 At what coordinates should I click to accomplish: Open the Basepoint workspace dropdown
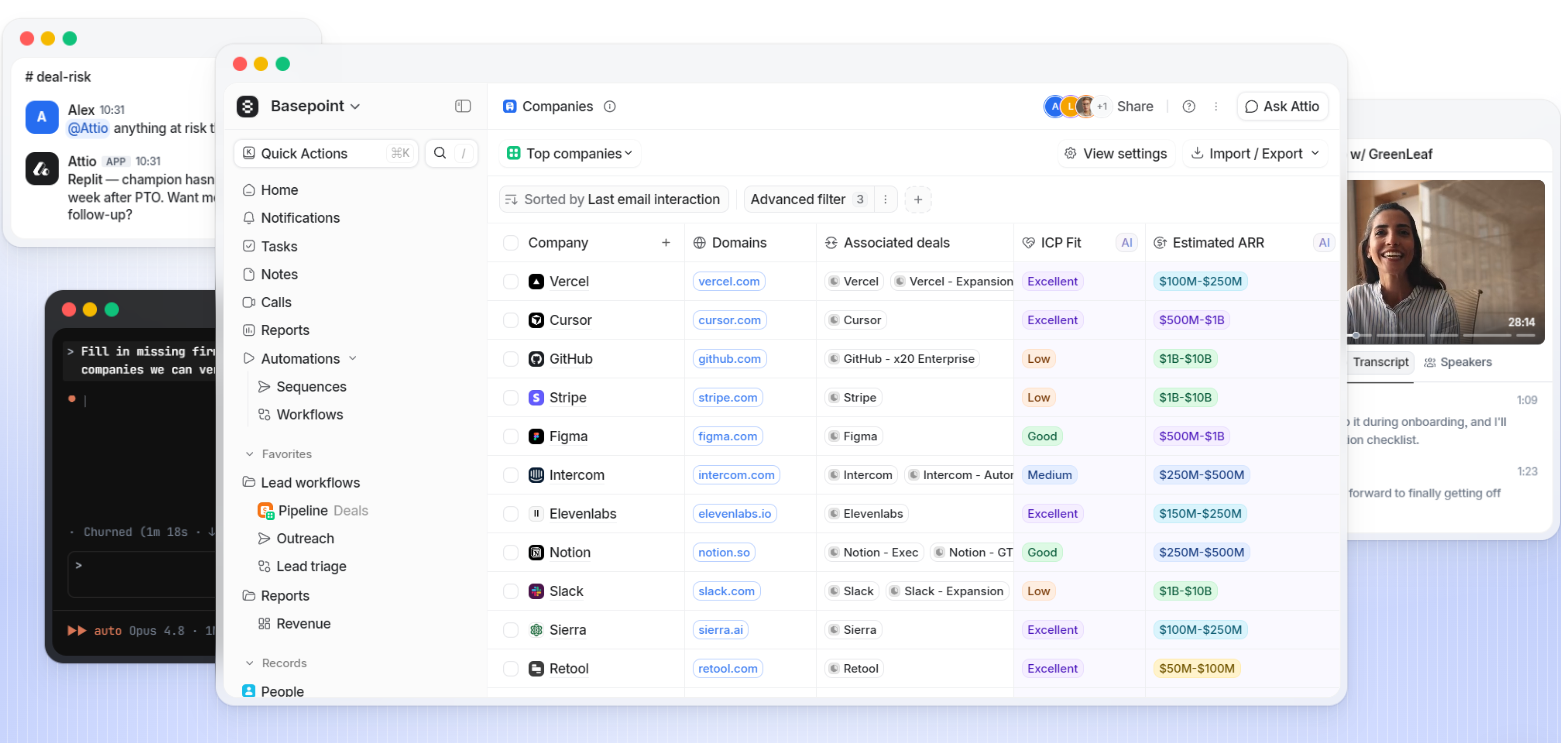(x=299, y=106)
